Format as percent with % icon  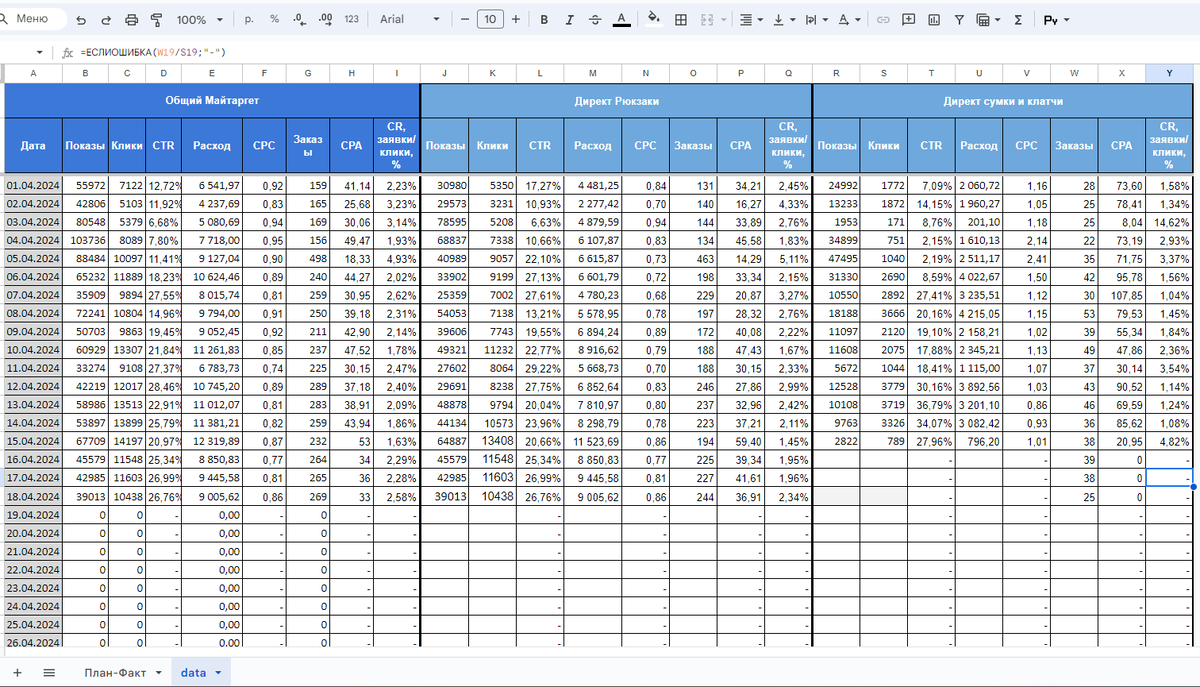(x=274, y=19)
